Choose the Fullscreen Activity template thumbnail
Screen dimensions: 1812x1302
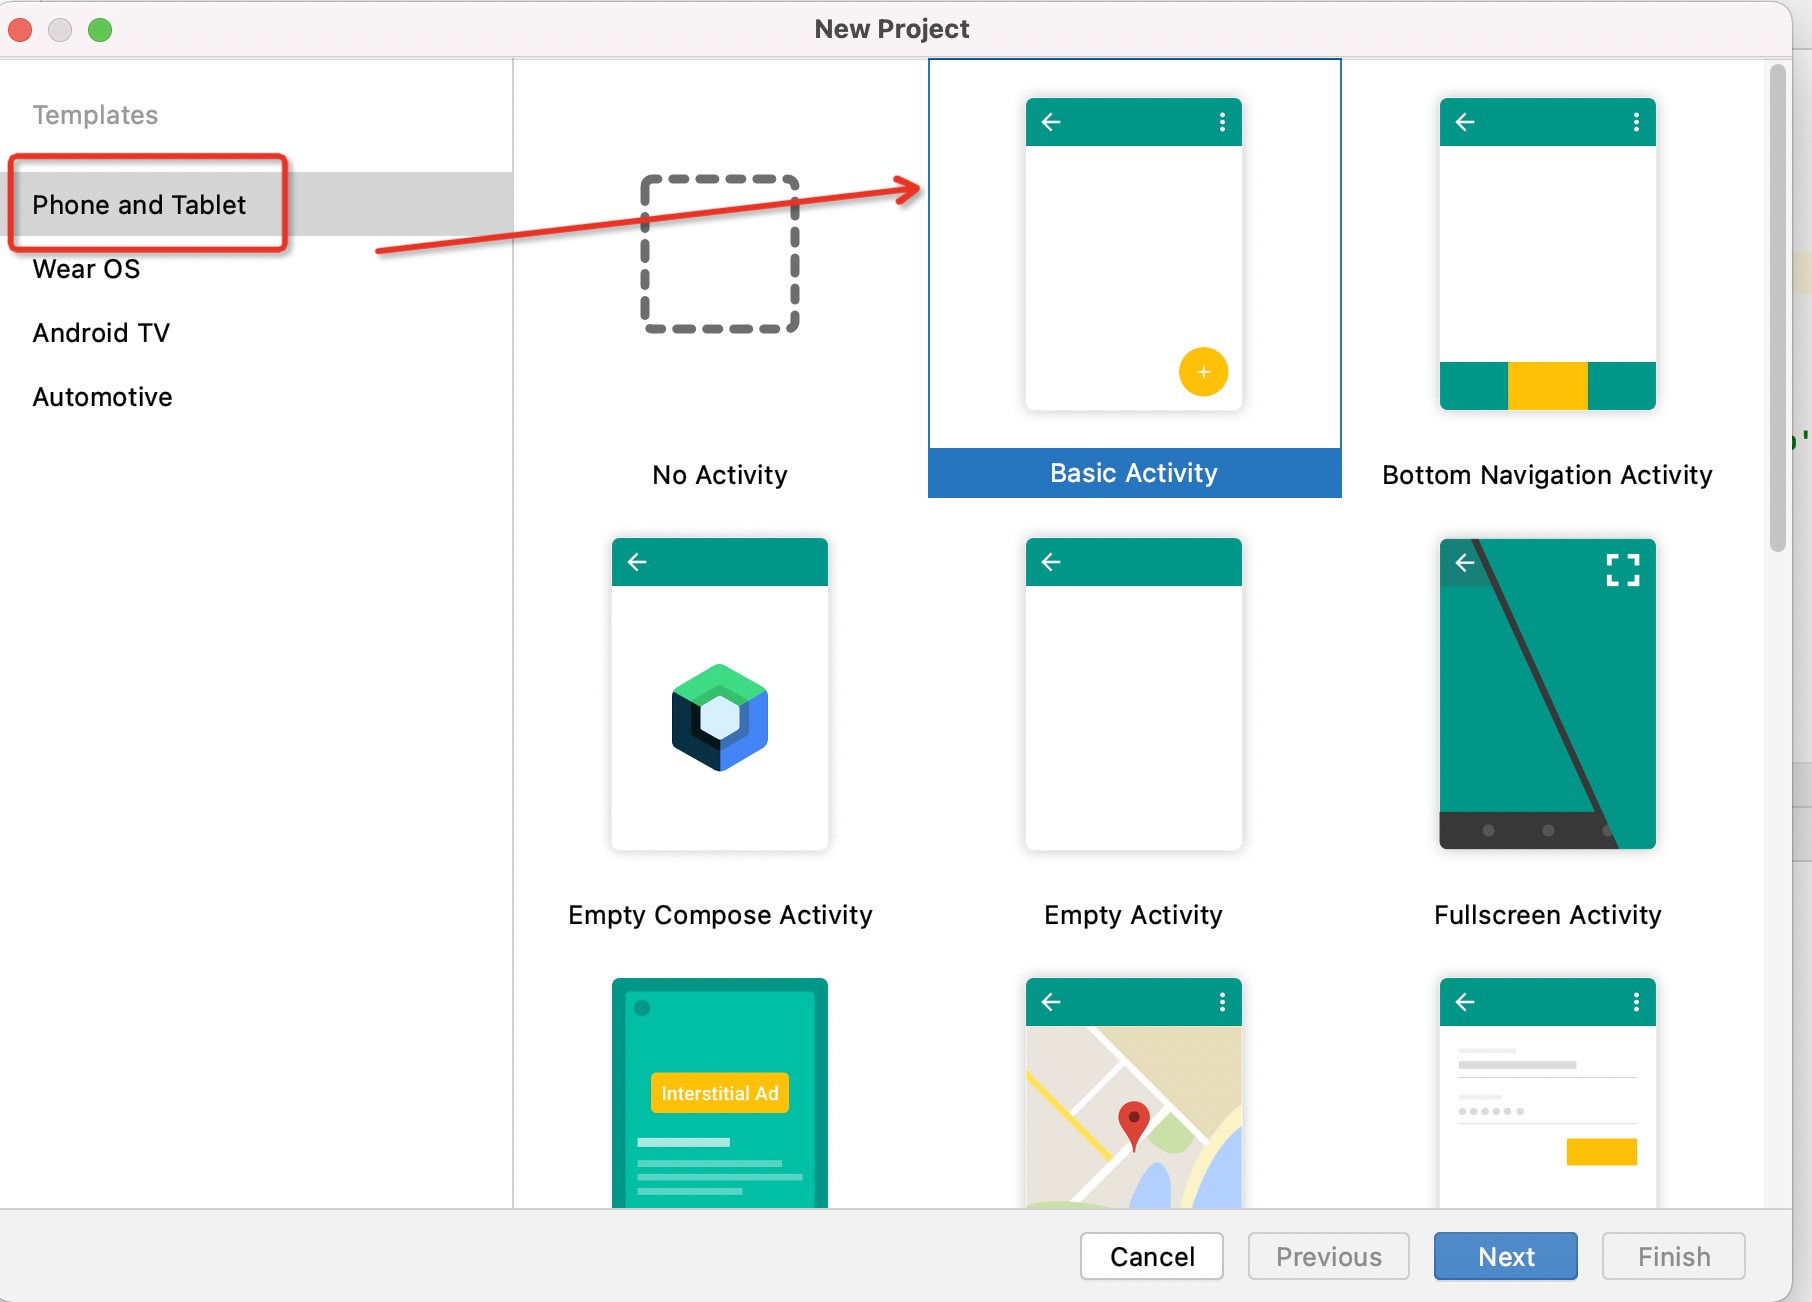coord(1548,694)
